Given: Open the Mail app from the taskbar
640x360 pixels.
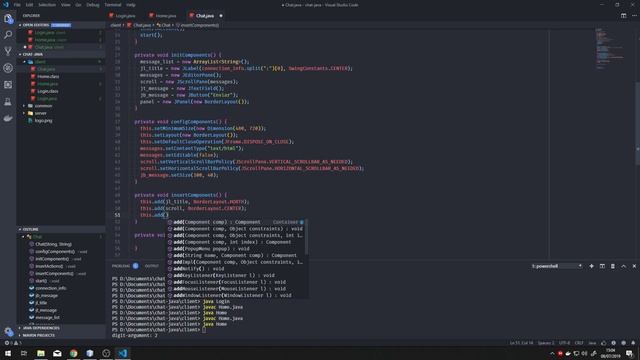Looking at the screenshot, I should (x=57, y=353).
